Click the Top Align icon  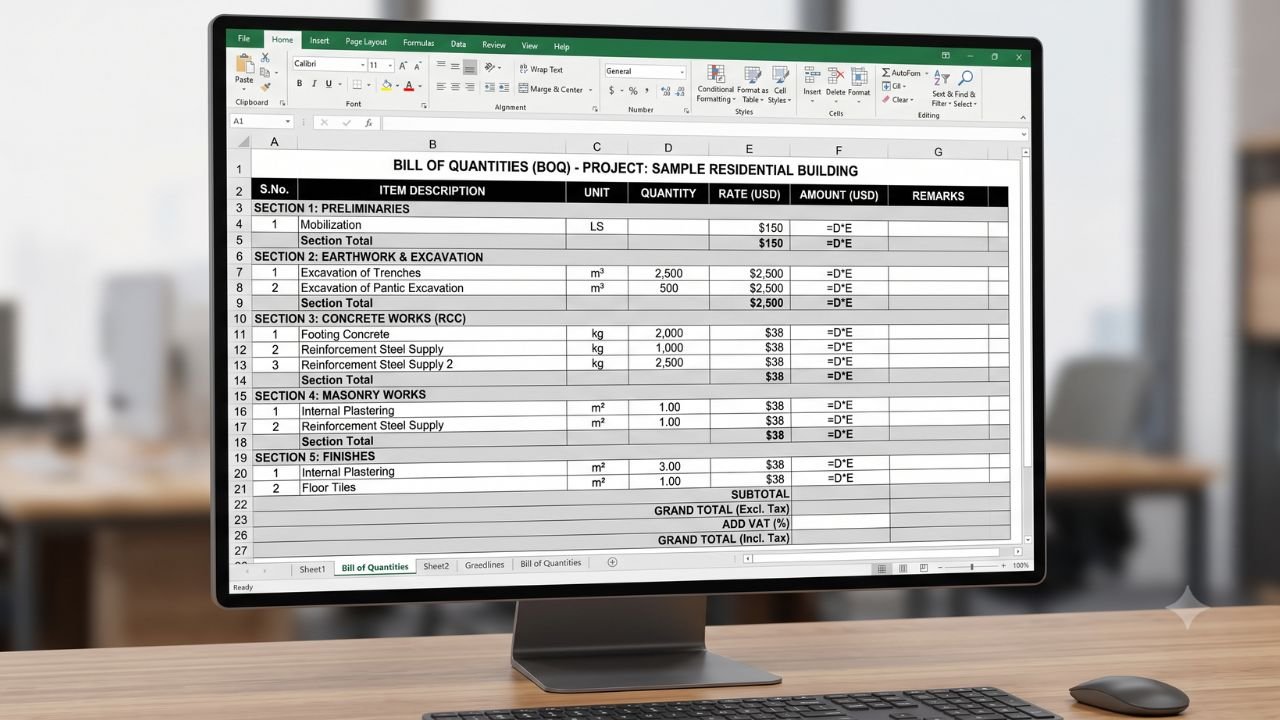coord(441,63)
